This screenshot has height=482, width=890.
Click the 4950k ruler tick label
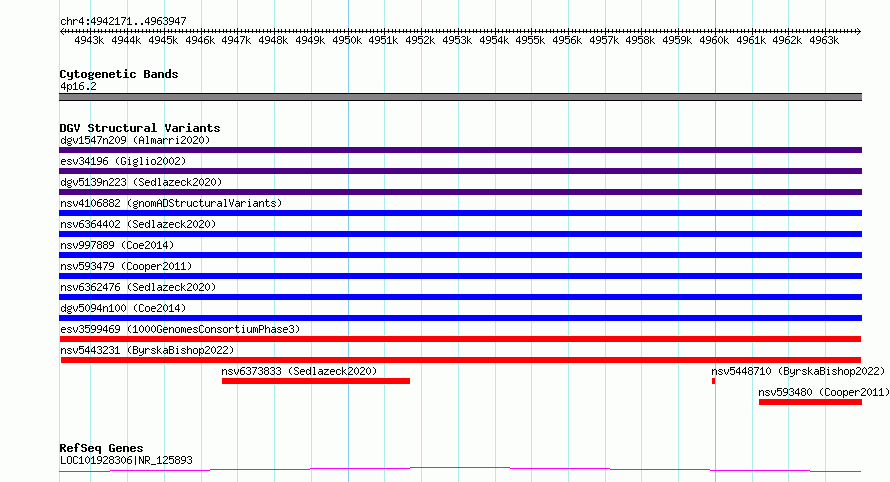tap(347, 40)
